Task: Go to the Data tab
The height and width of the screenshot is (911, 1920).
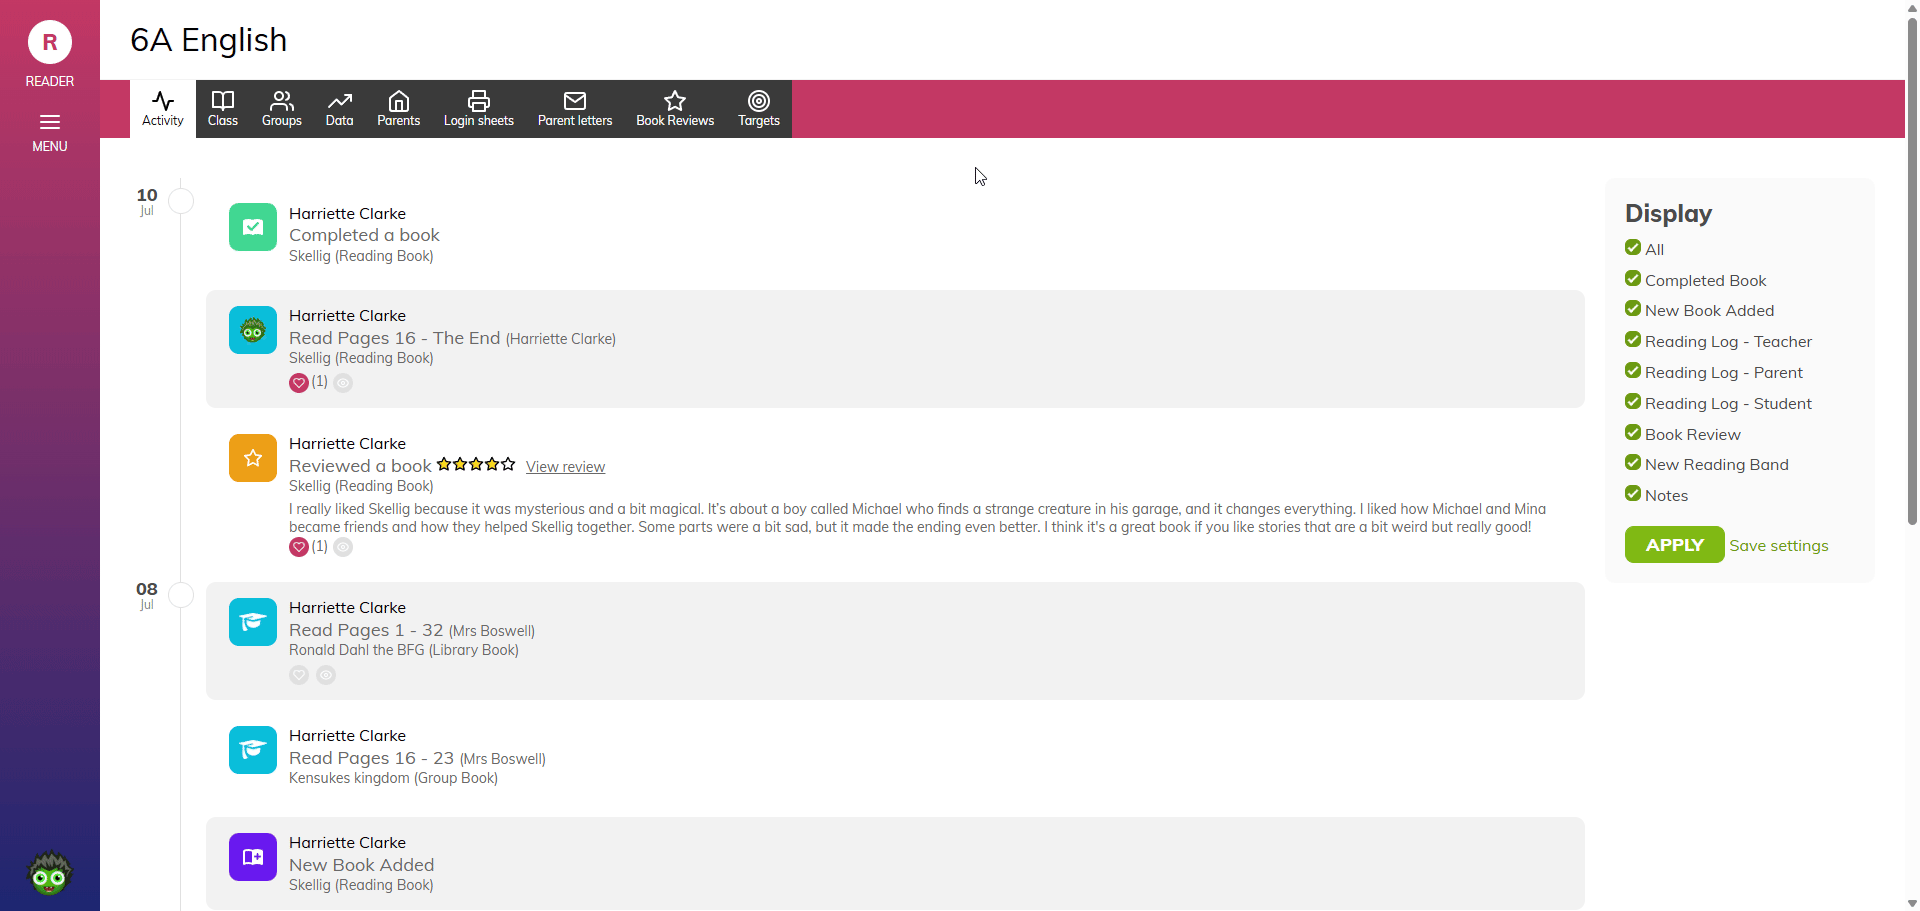Action: (340, 109)
